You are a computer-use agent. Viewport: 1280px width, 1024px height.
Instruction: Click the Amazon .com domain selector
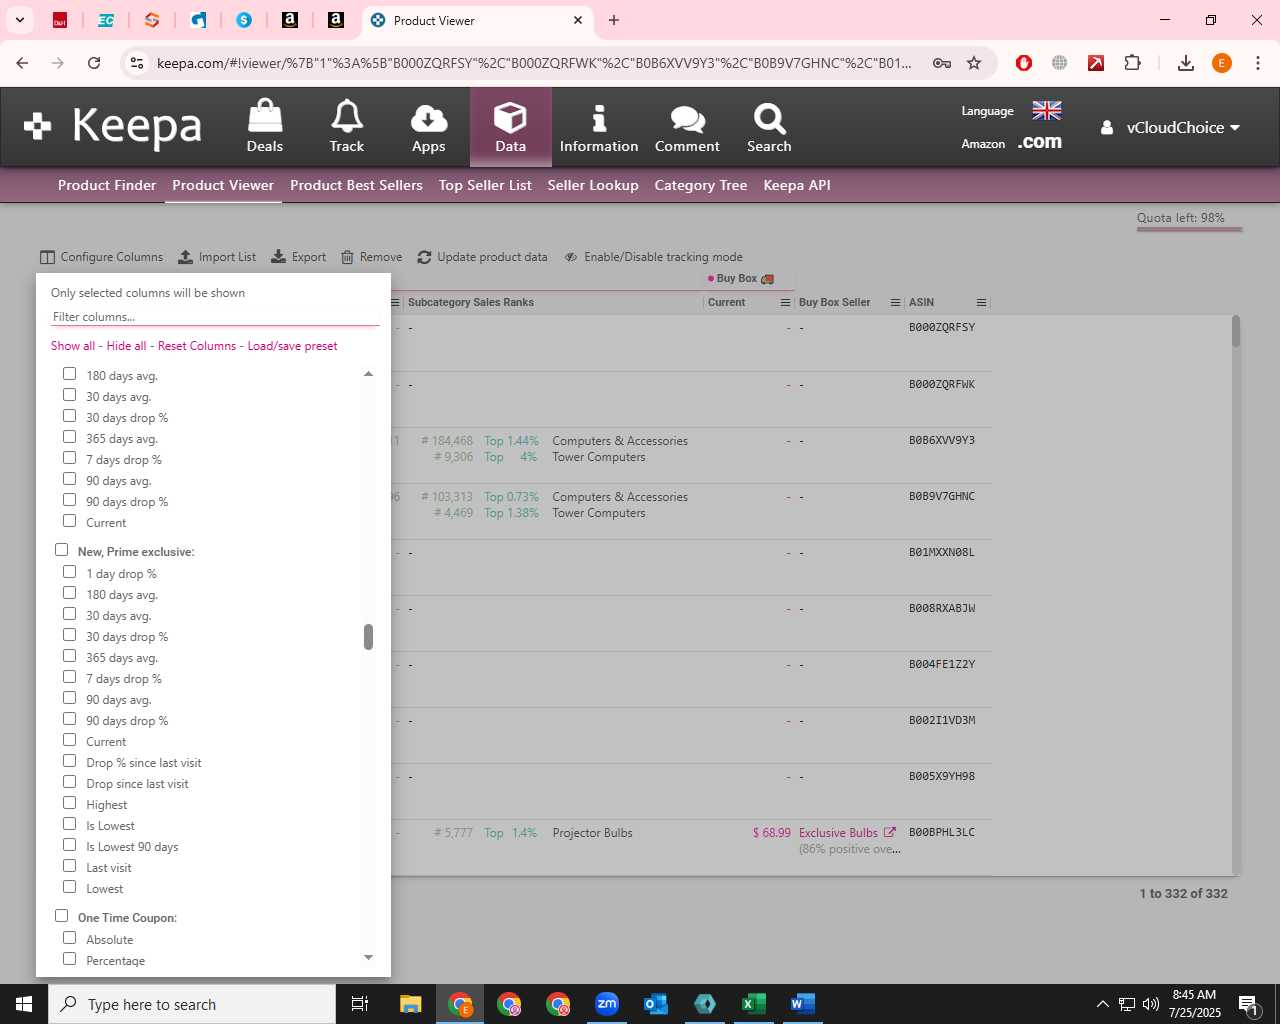[x=1040, y=142]
